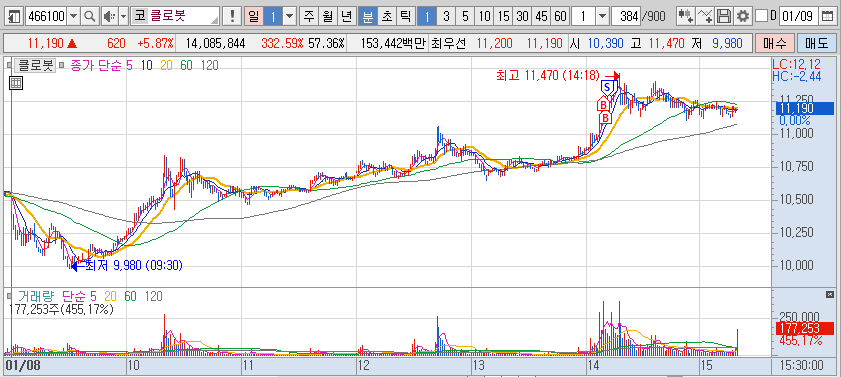Viewport: 841px width, 377px height.
Task: Click the date field 01/09
Action: coord(799,16)
